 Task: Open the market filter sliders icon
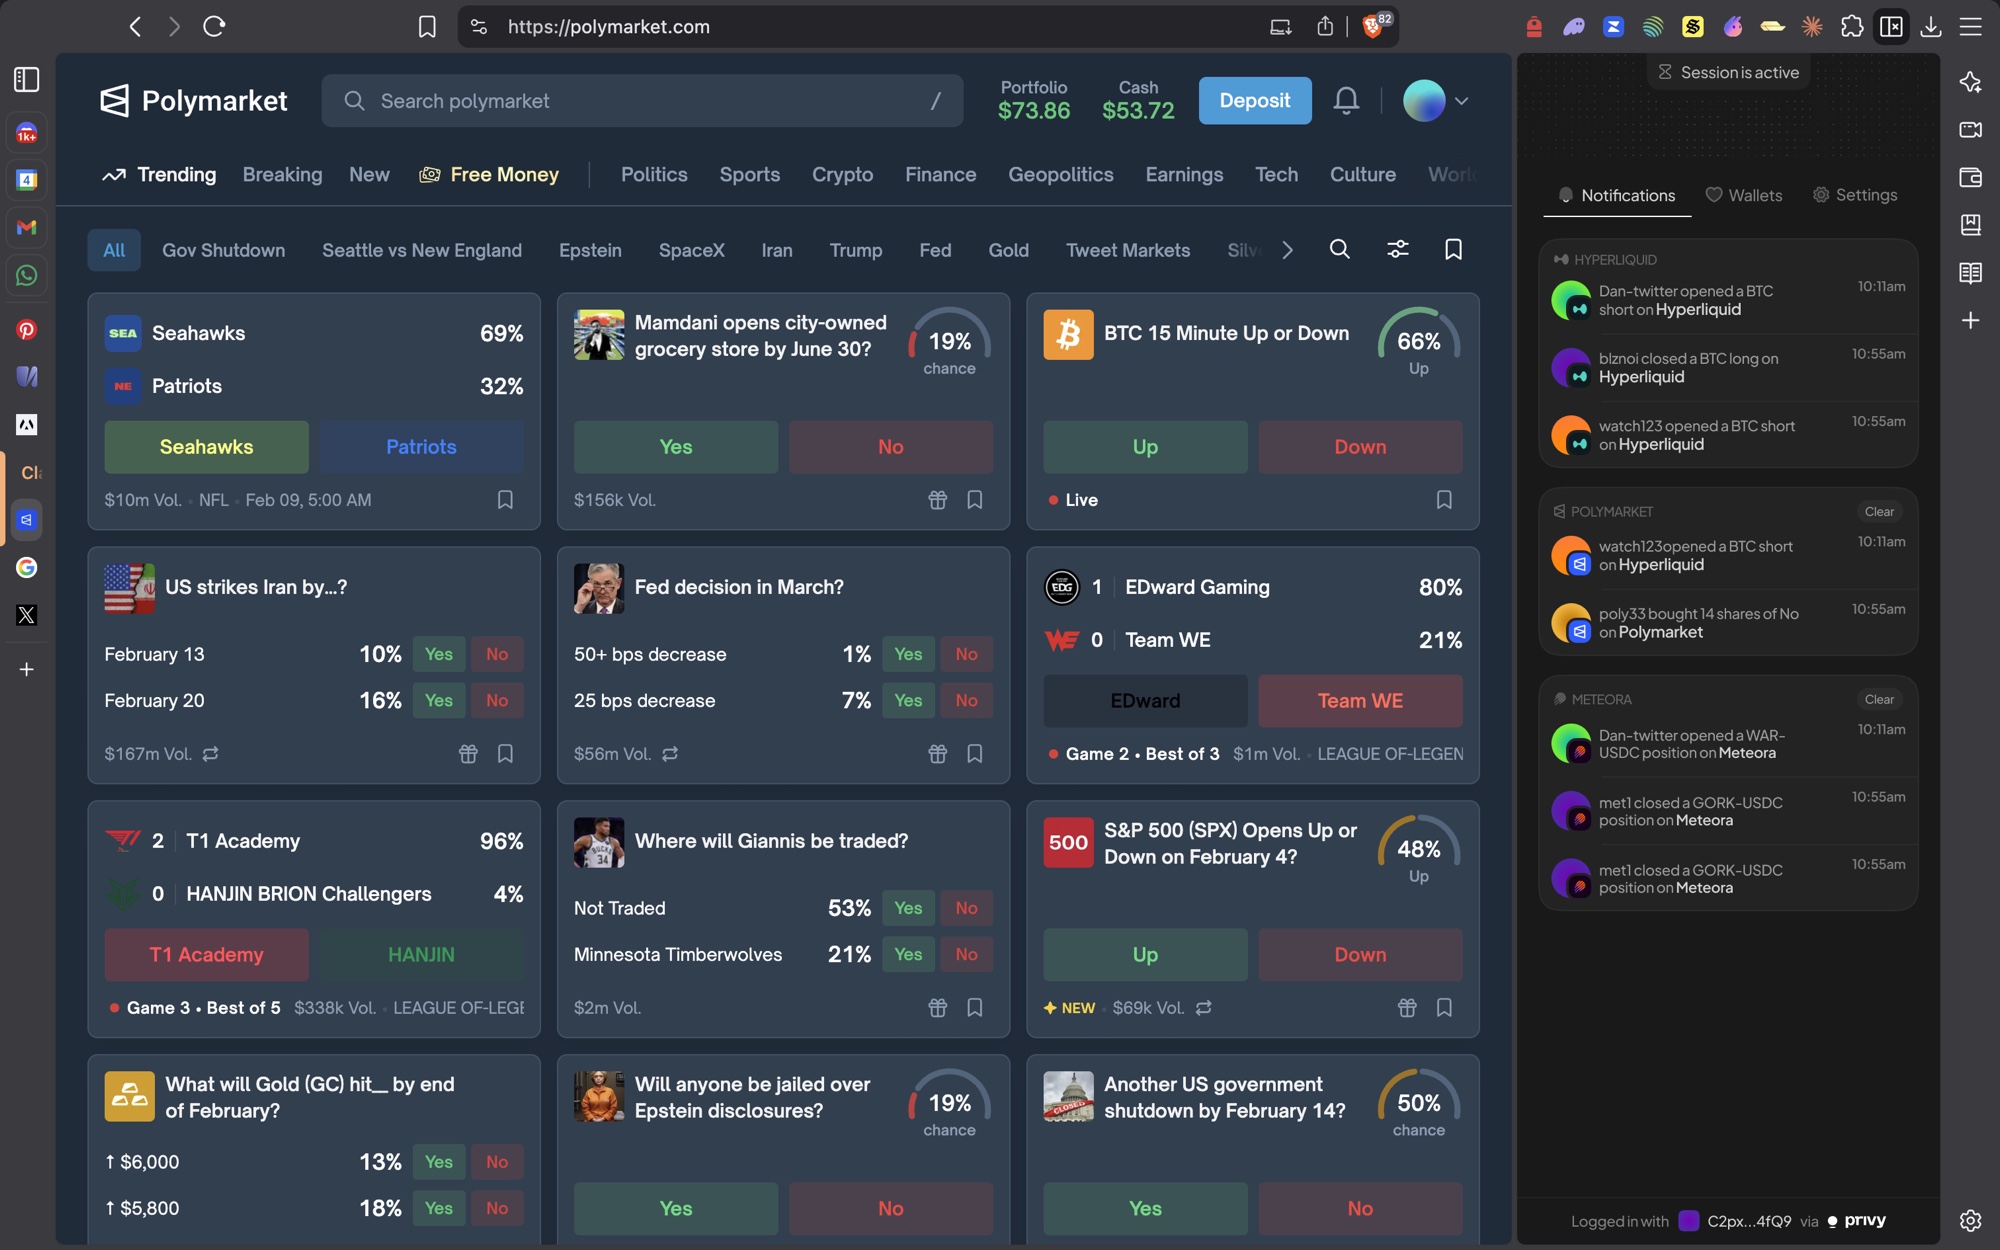coord(1397,249)
